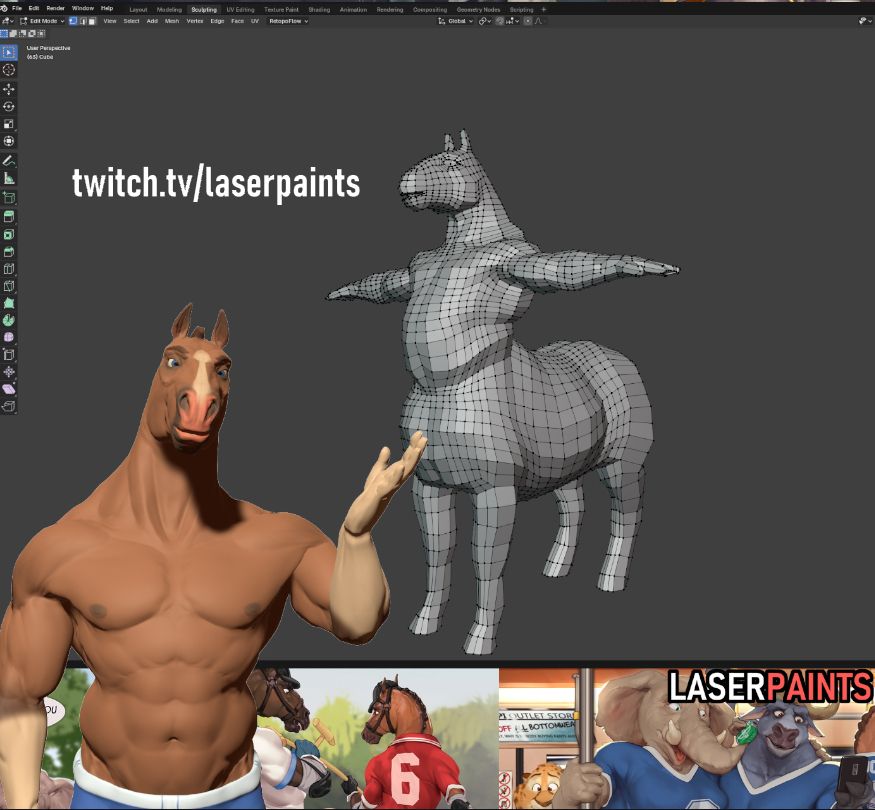
Task: Choose the Inset Faces tool
Action: click(8, 234)
